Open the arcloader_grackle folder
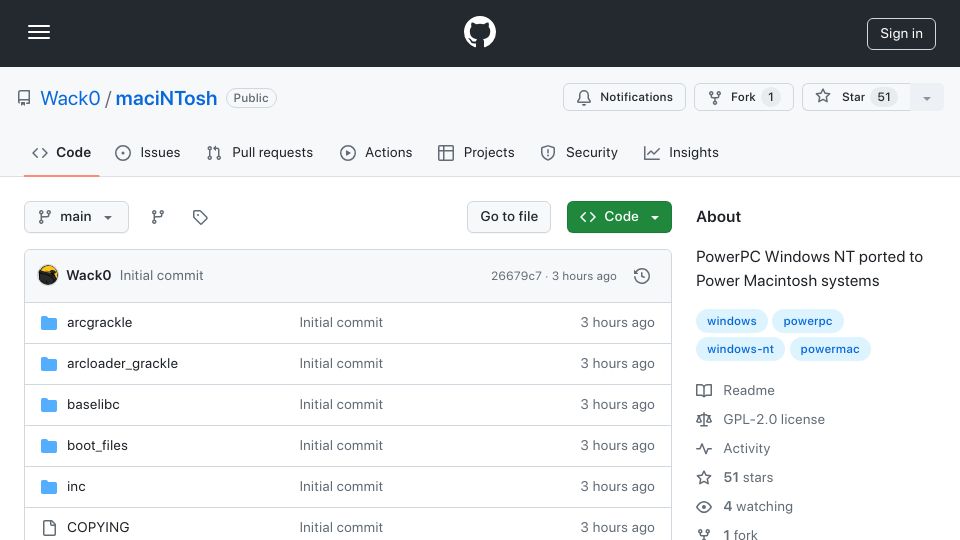 122,364
